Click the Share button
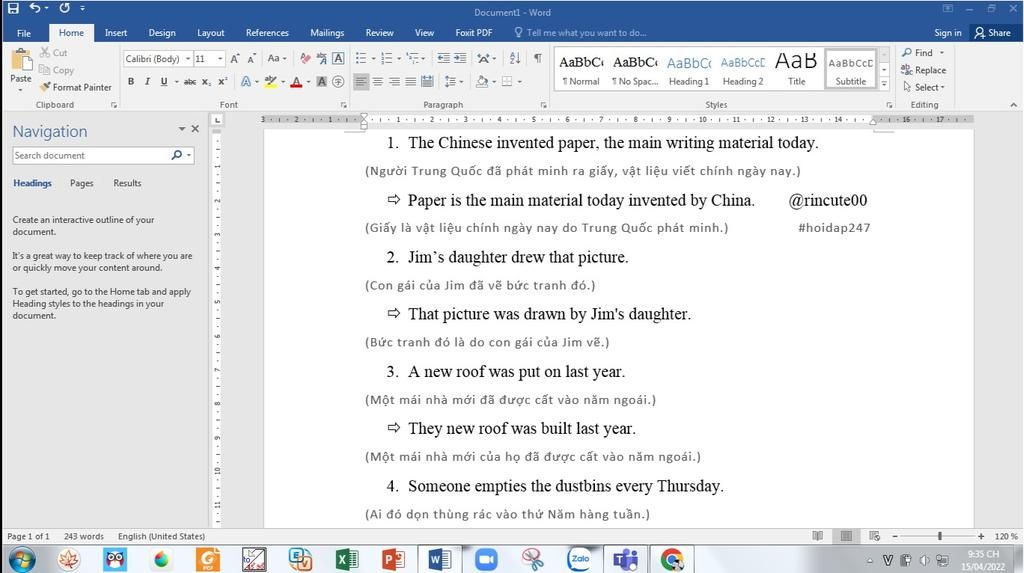This screenshot has width=1024, height=573. [x=993, y=33]
